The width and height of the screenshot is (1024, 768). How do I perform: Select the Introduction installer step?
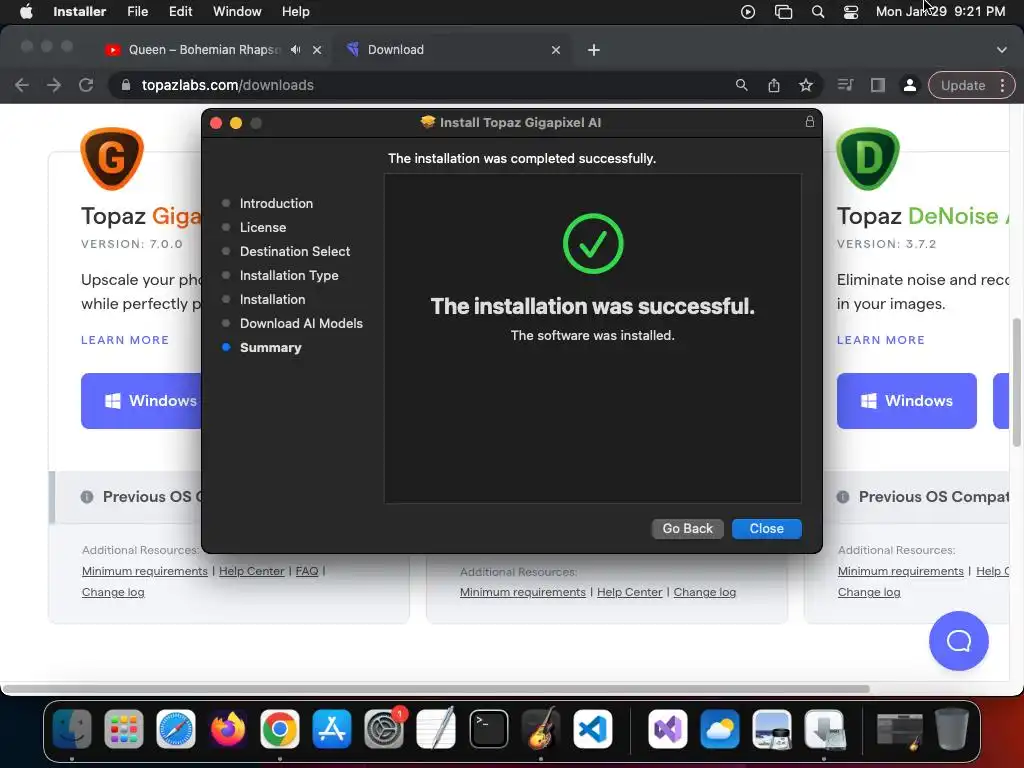[276, 203]
